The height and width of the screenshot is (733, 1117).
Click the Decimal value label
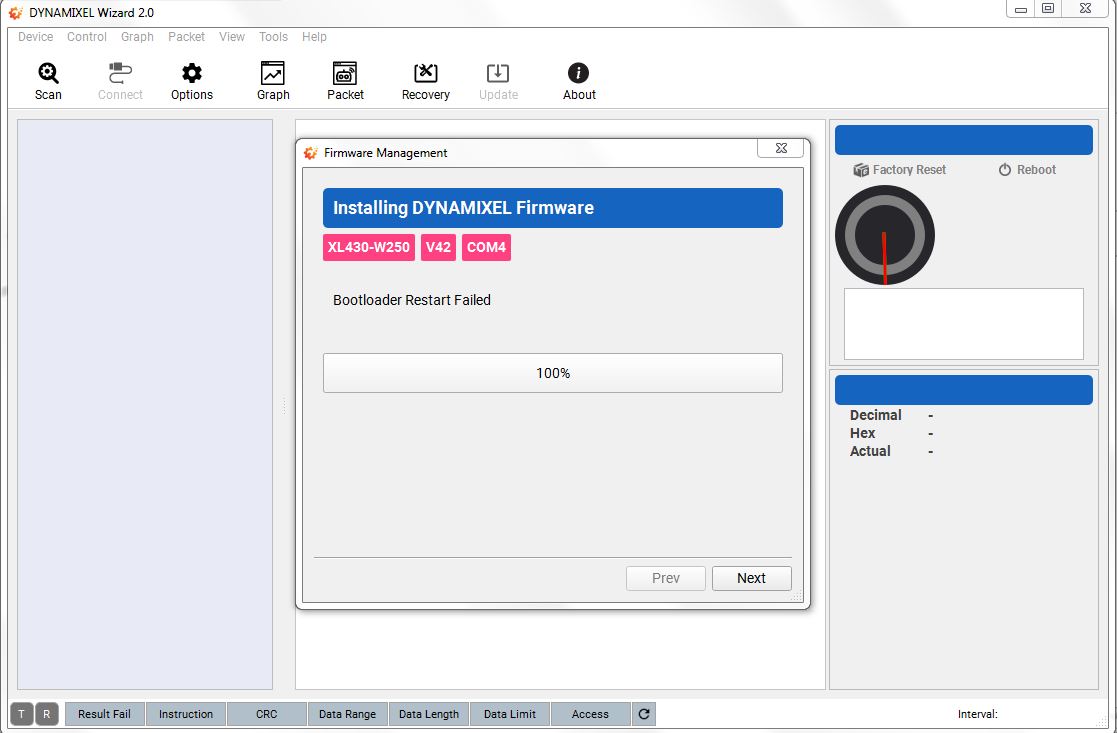(876, 415)
